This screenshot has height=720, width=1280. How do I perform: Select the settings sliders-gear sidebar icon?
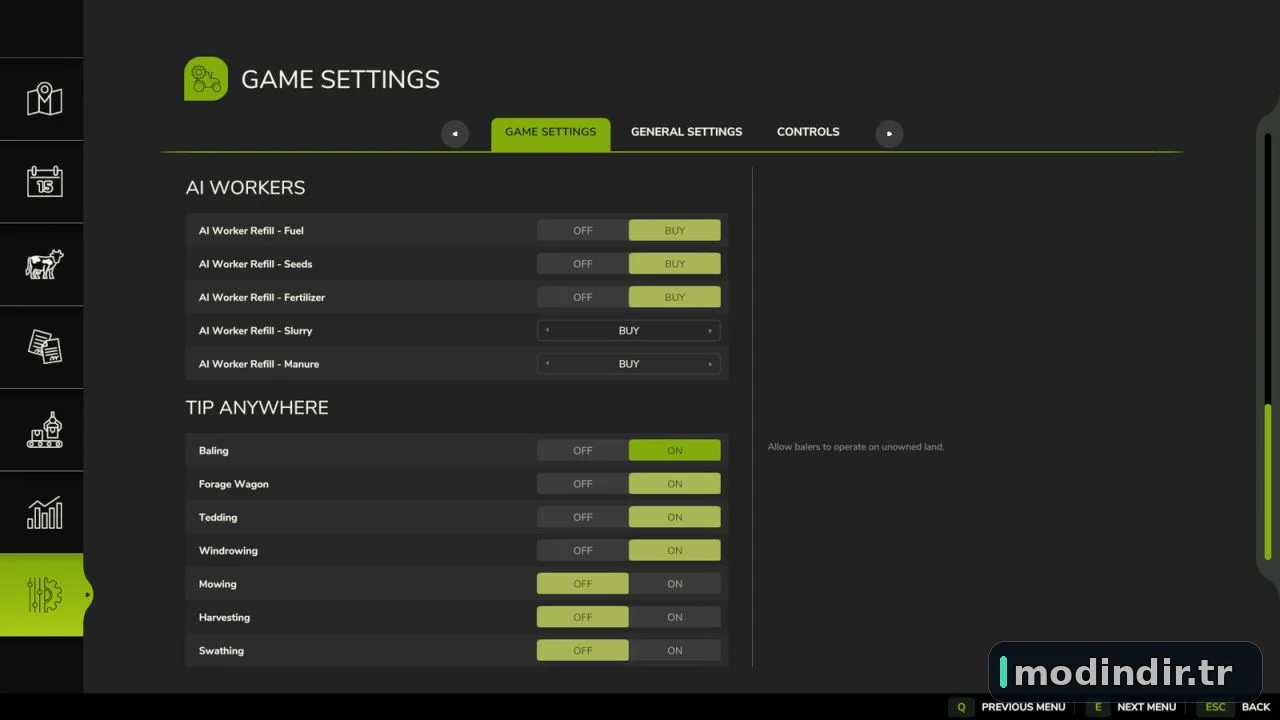(x=44, y=595)
